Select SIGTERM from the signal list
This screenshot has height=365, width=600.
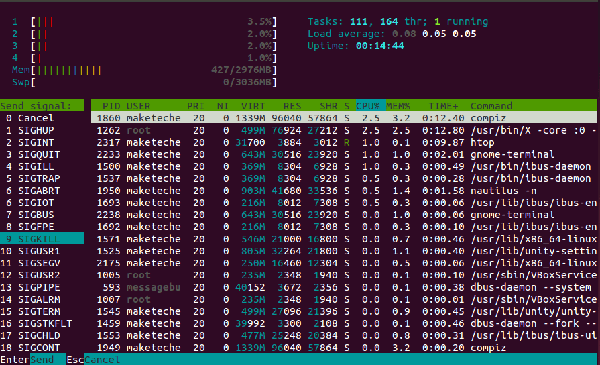coord(42,311)
